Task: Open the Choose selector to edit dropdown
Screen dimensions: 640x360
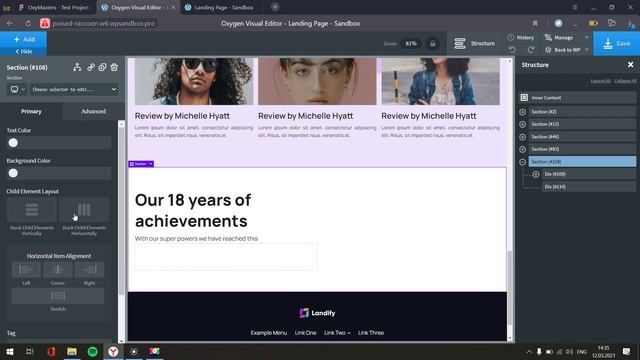Action: [x=74, y=89]
